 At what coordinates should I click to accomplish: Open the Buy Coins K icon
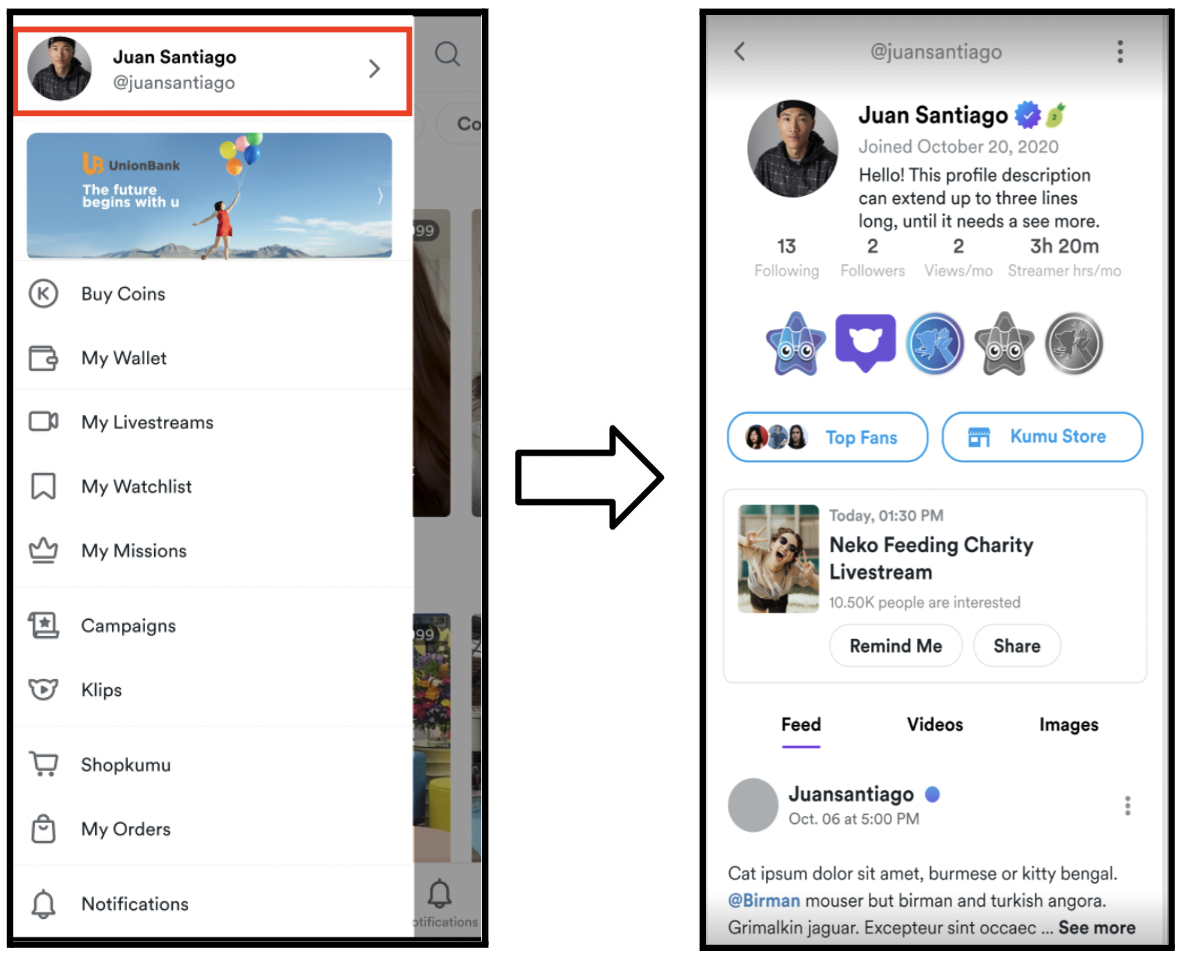point(43,294)
